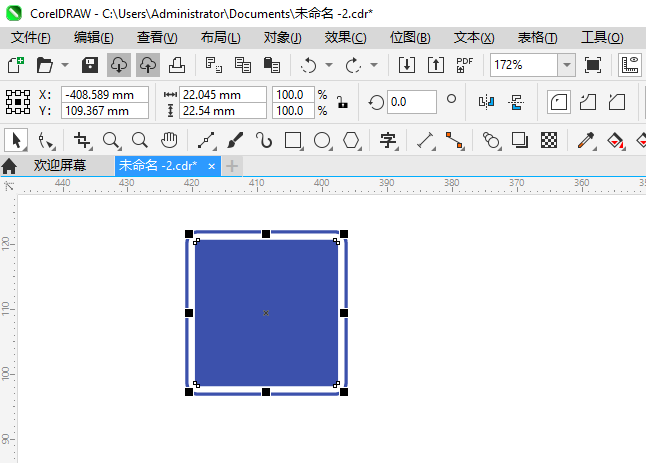Viewport: 646px width, 463px height.
Task: Expand the Open folder dropdown arrow
Action: click(x=65, y=65)
